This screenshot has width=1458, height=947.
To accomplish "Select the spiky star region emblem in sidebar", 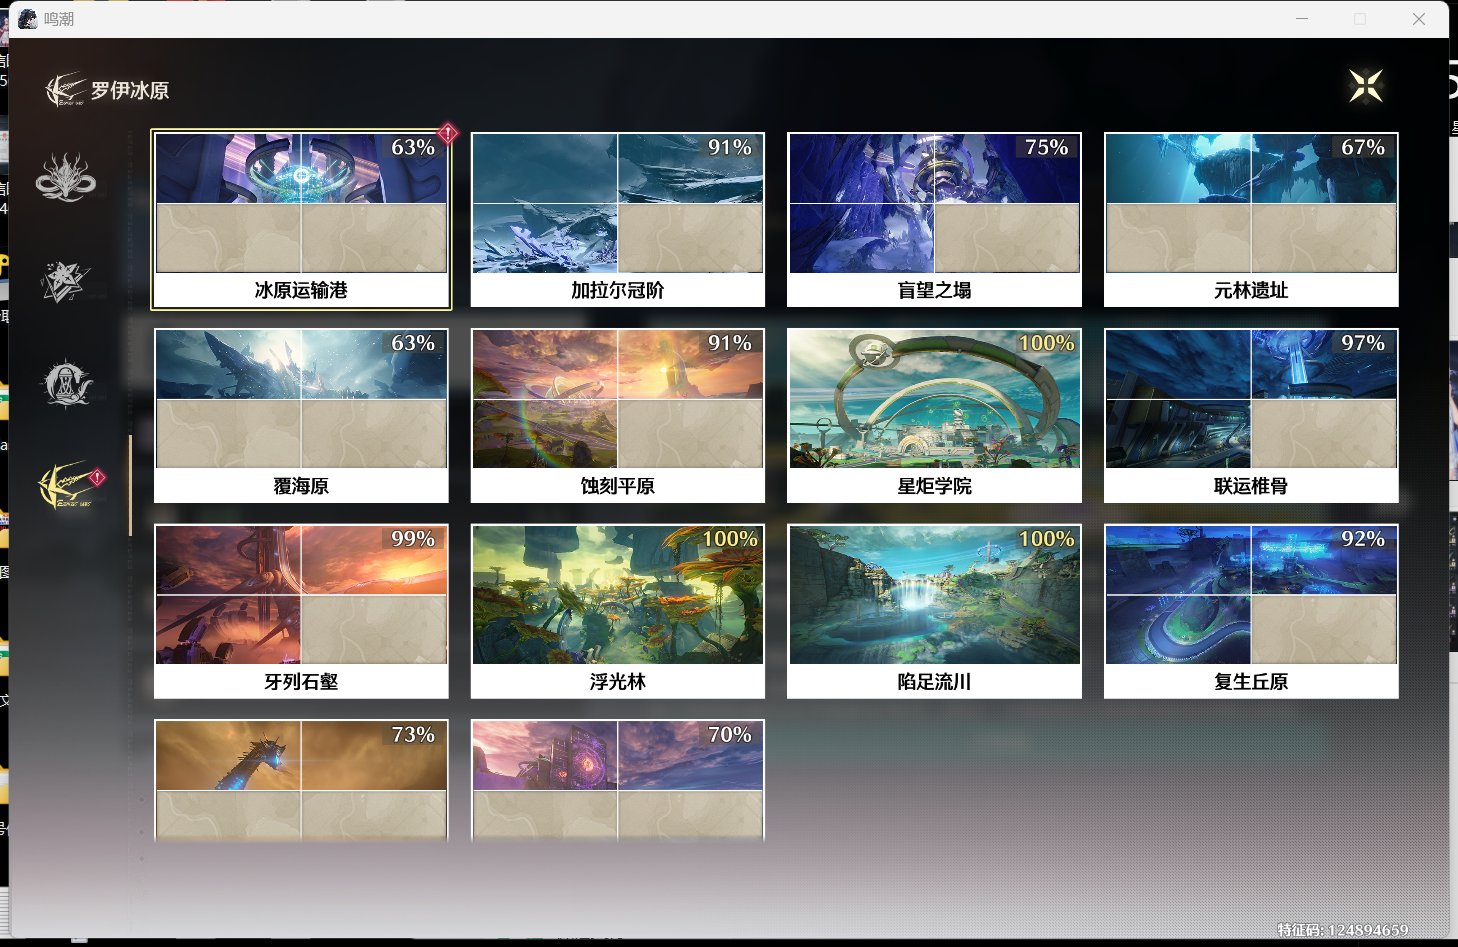I will pyautogui.click(x=65, y=281).
